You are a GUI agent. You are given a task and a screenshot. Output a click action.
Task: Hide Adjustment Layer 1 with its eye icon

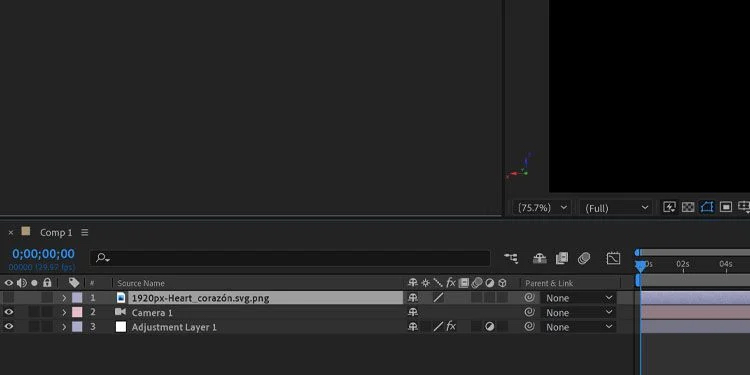pyautogui.click(x=9, y=327)
